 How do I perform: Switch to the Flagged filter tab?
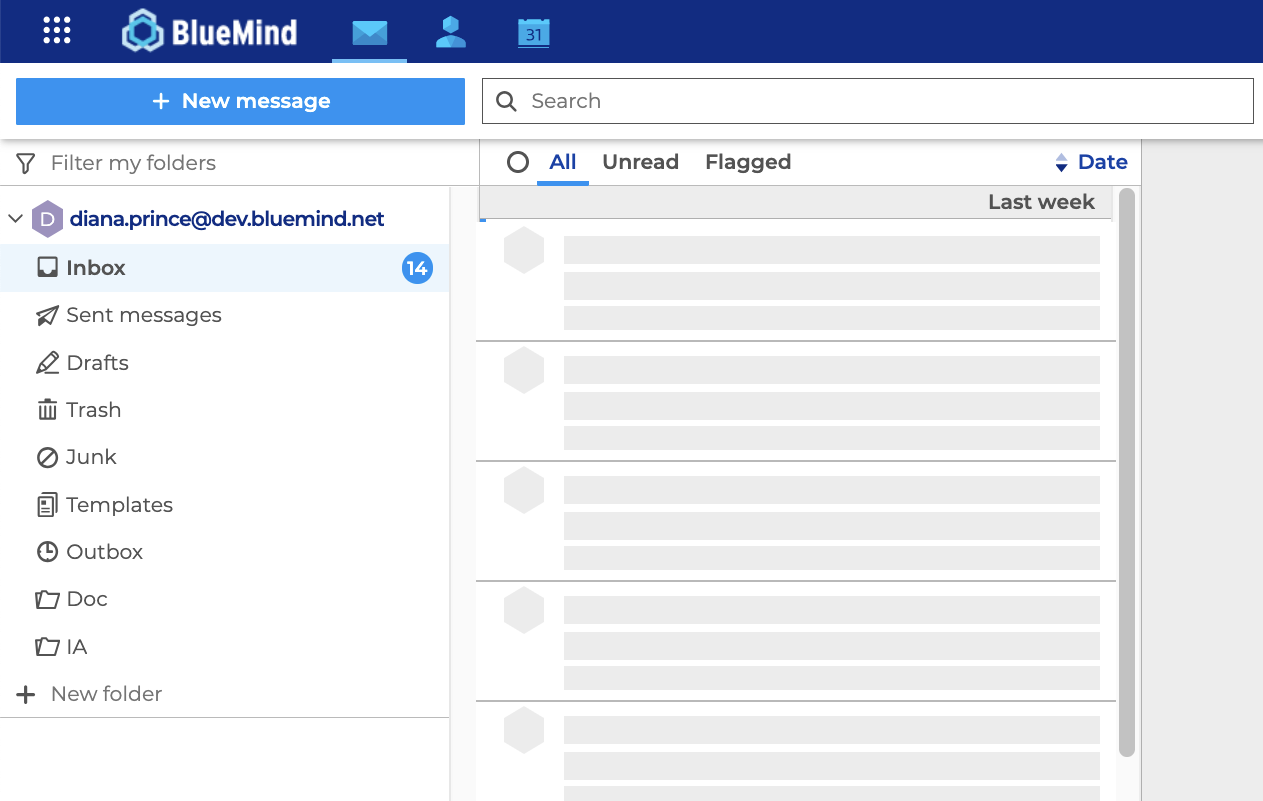748,162
